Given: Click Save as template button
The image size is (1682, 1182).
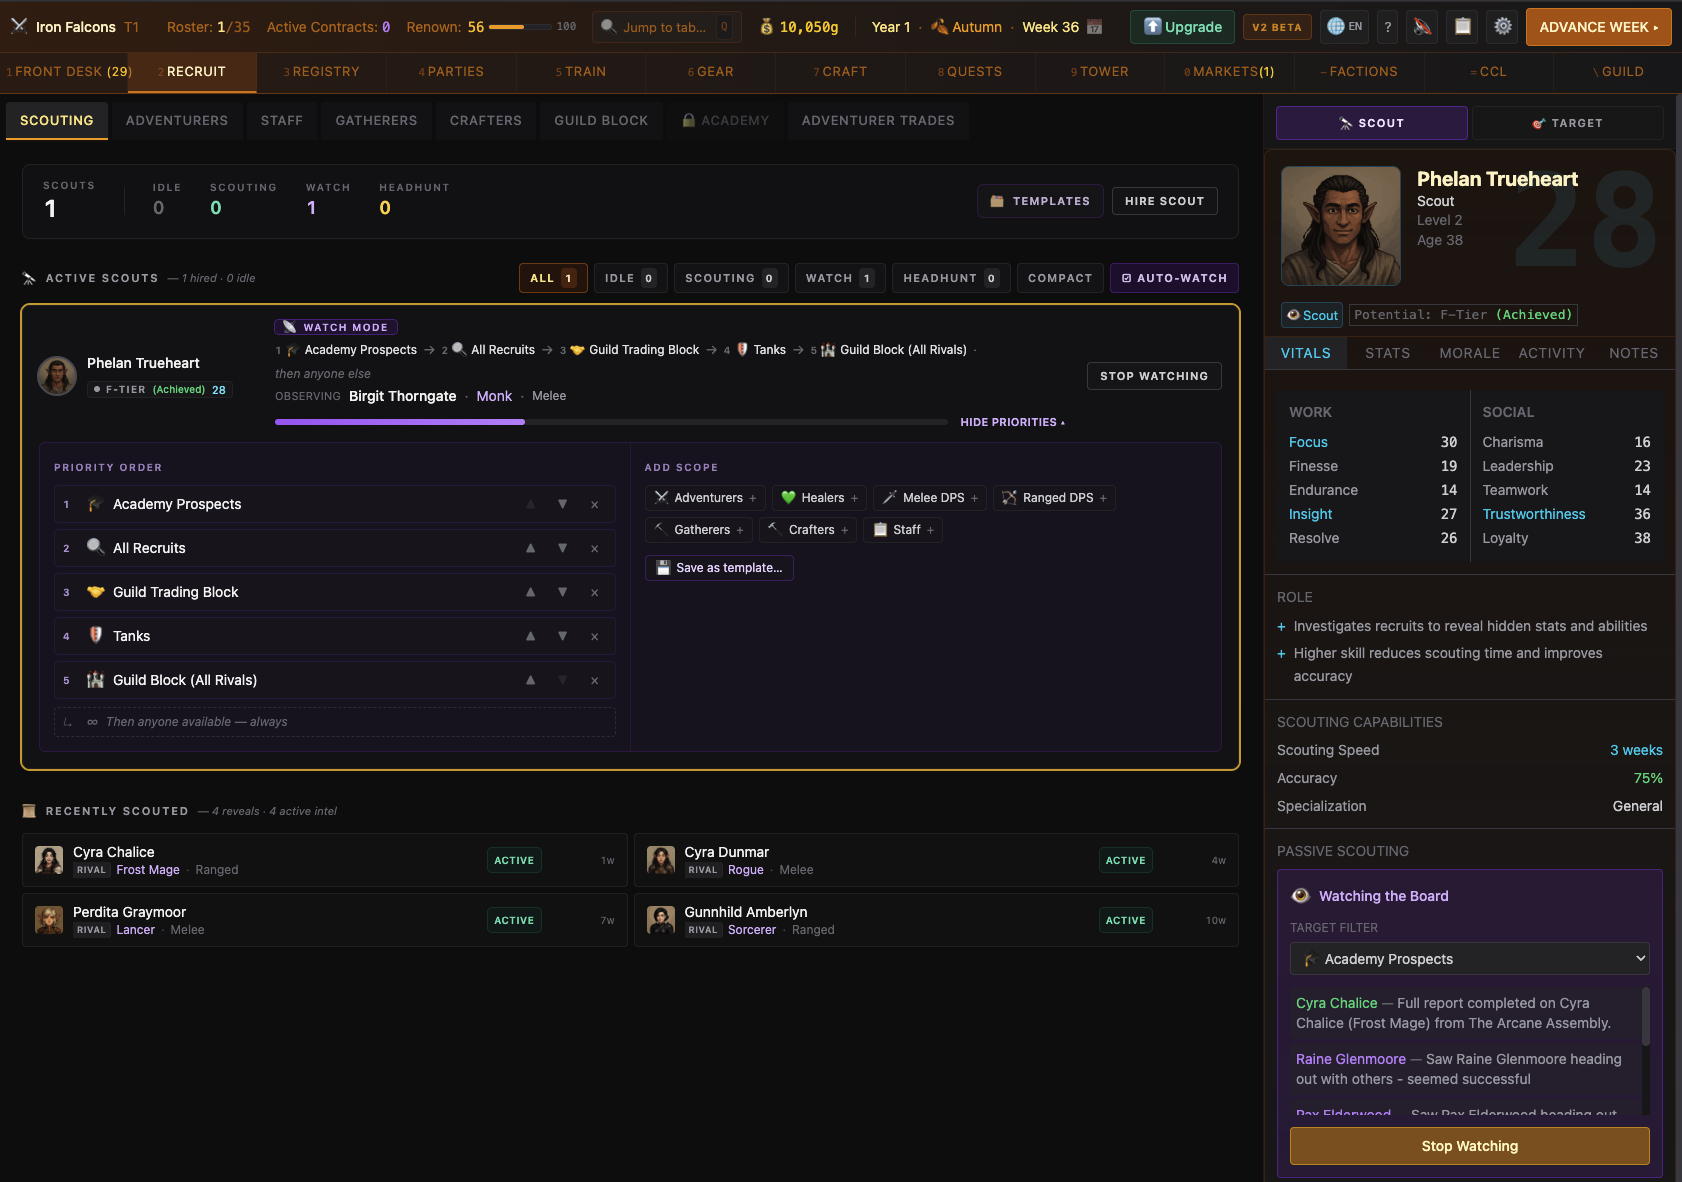Looking at the screenshot, I should pos(719,568).
